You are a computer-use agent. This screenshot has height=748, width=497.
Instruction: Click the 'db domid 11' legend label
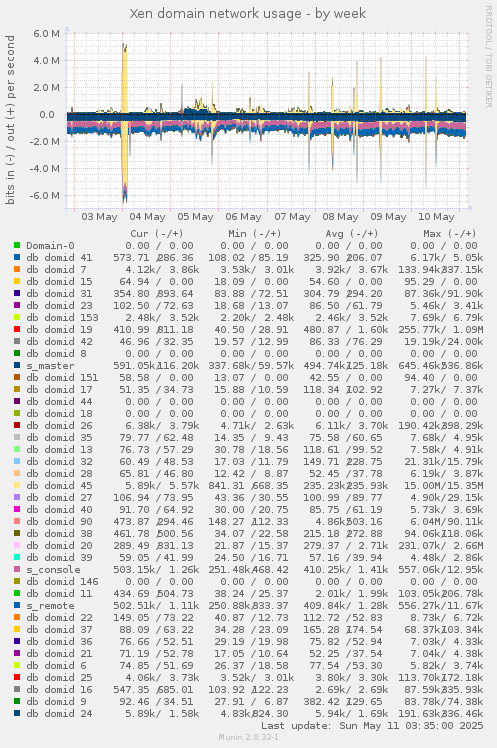[59, 593]
